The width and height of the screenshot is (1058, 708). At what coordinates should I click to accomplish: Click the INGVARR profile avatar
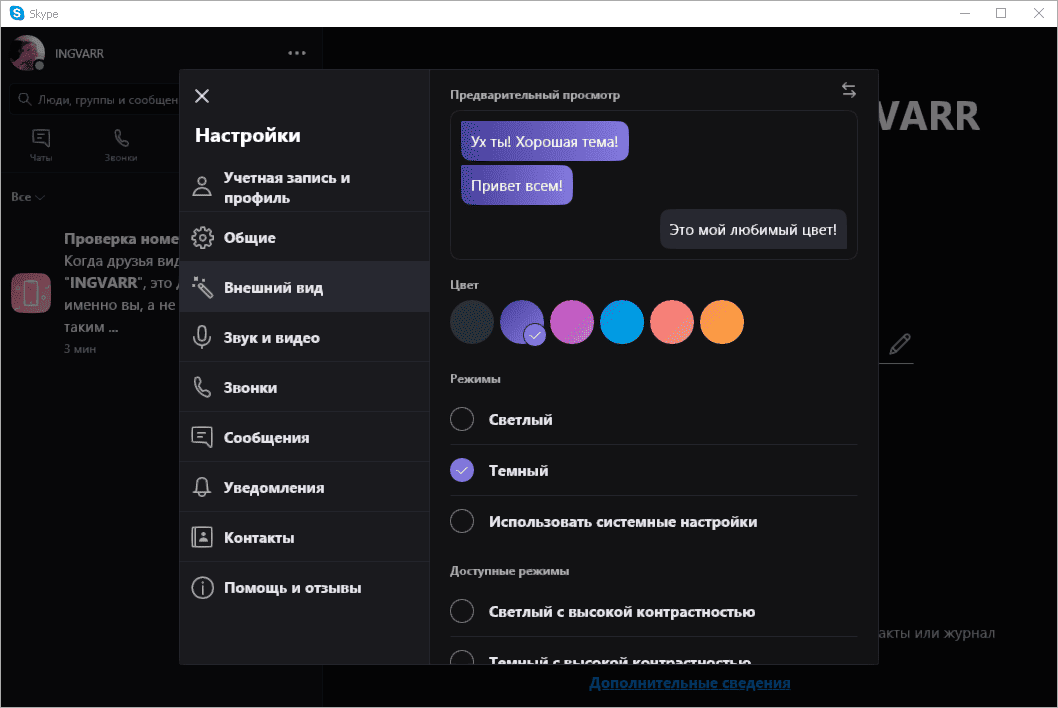pyautogui.click(x=27, y=53)
